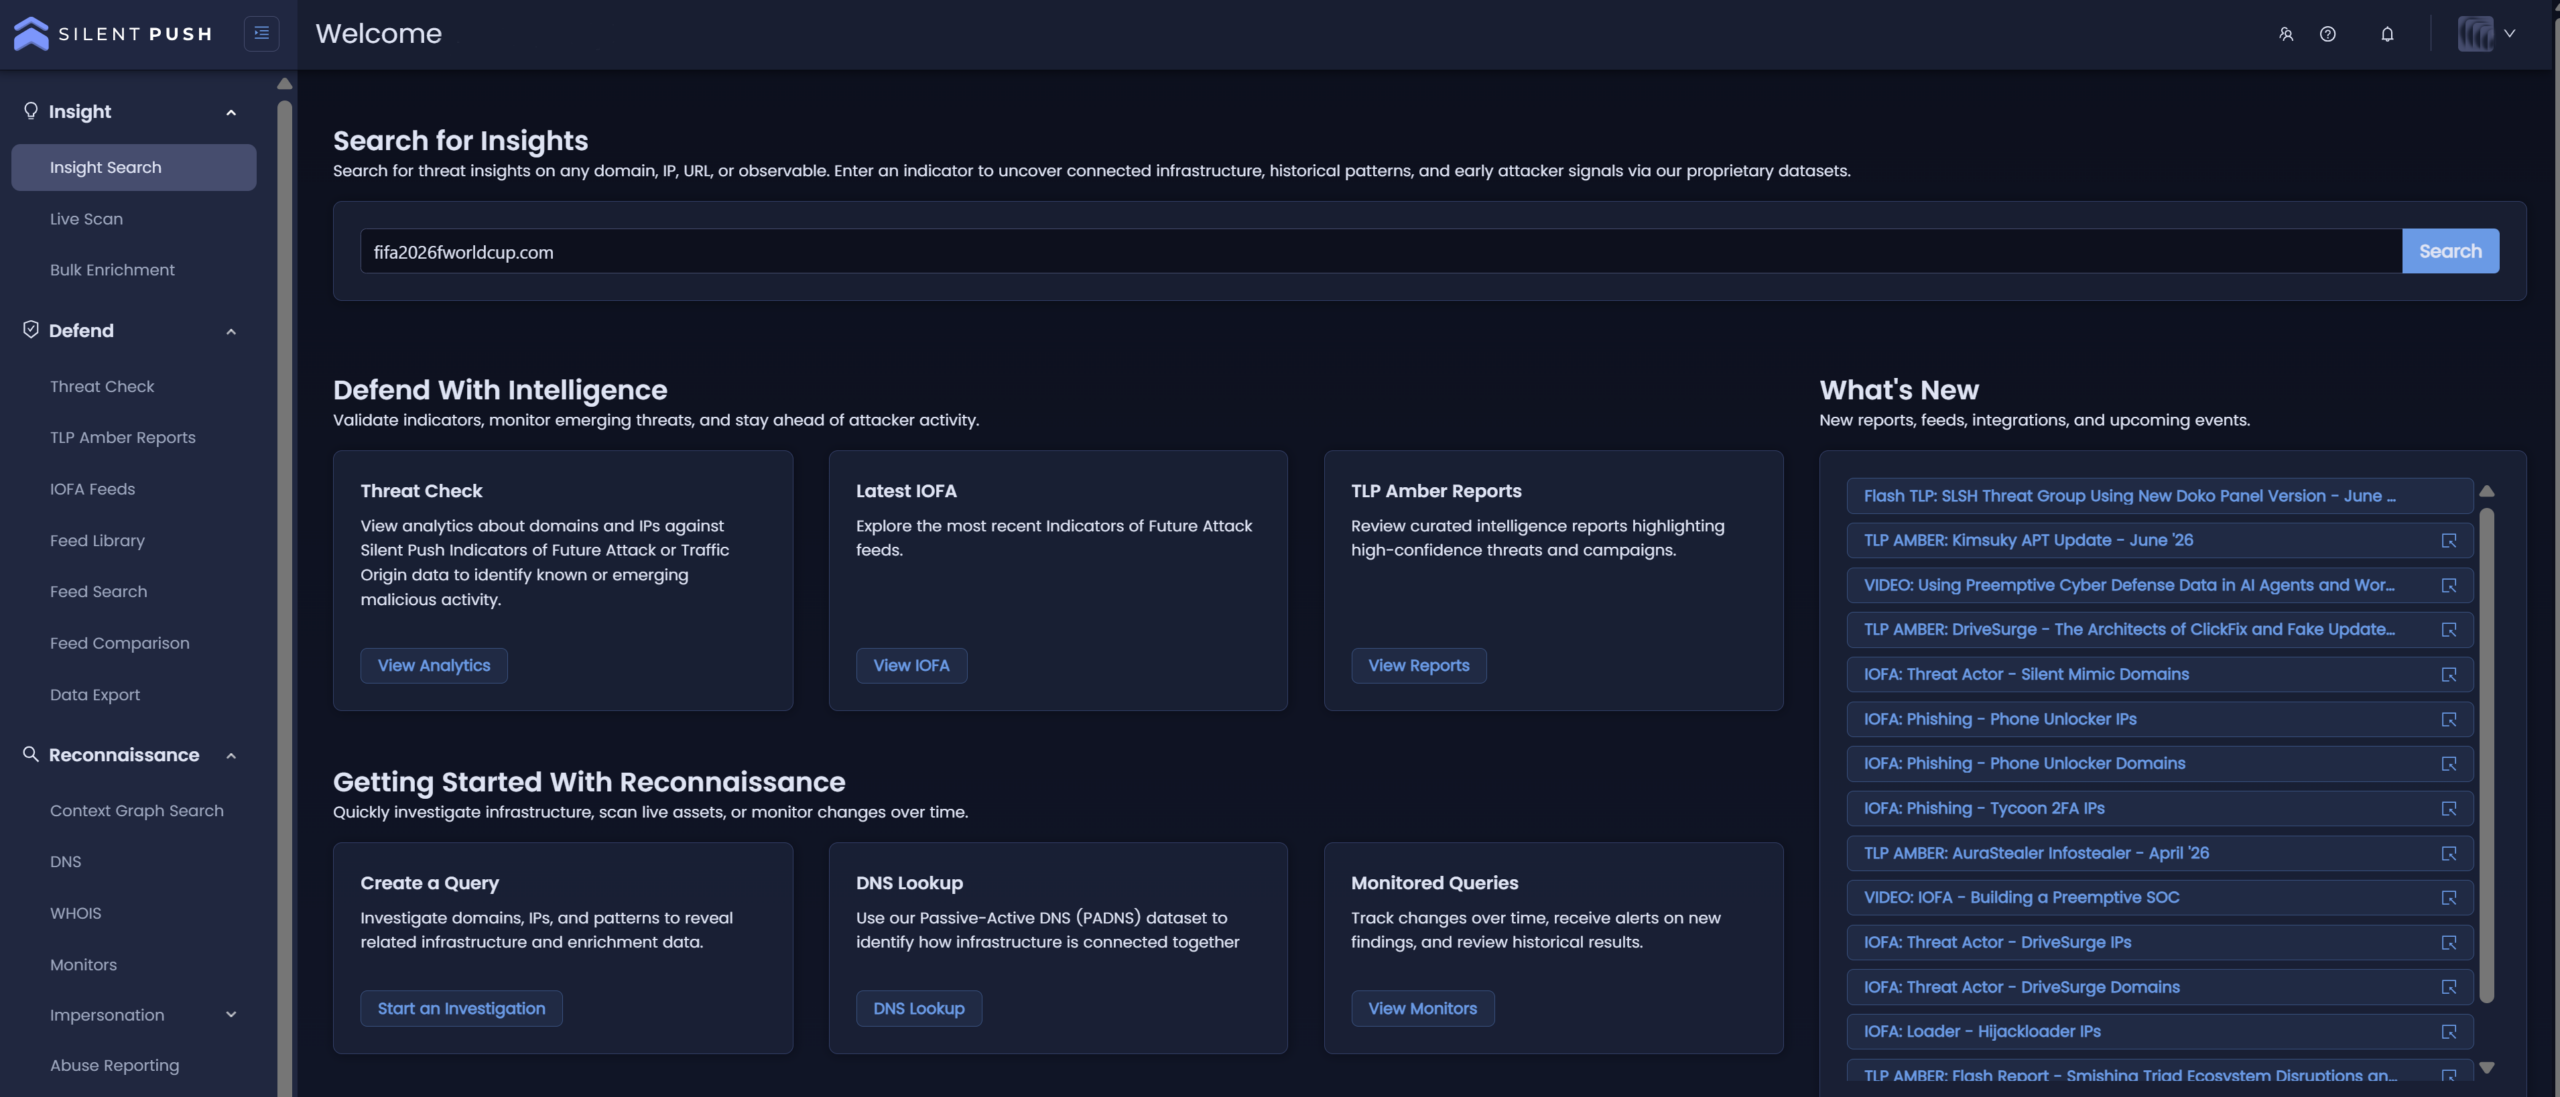
Task: Click View Reports button
Action: (x=1418, y=665)
